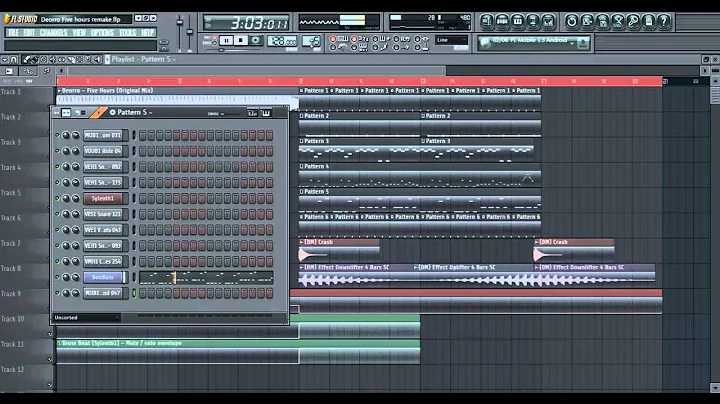The height and width of the screenshot is (404, 720).
Task: Click the save project toolbar icon
Action: pos(587,21)
